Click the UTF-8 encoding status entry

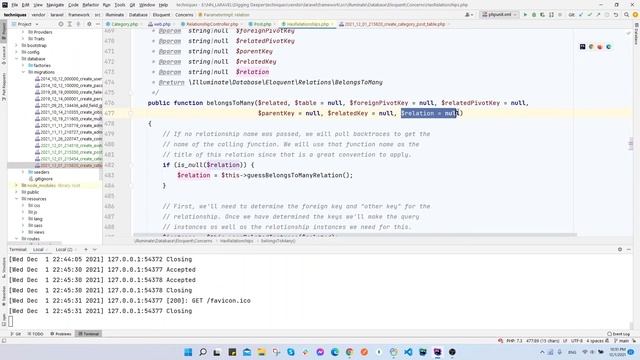pyautogui.click(x=576, y=340)
